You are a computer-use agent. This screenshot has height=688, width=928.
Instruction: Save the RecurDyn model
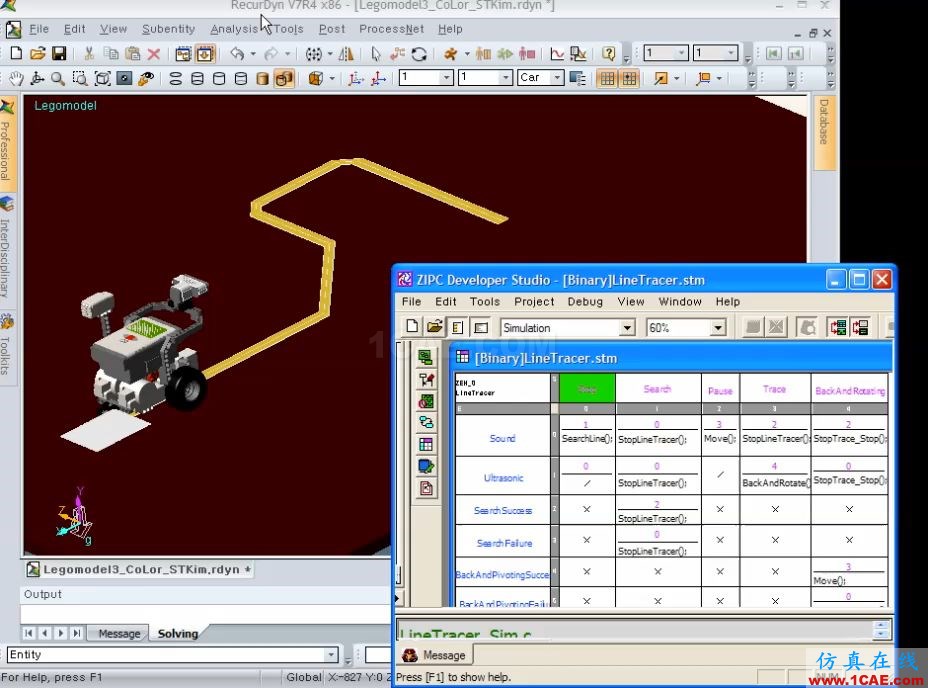click(x=59, y=54)
